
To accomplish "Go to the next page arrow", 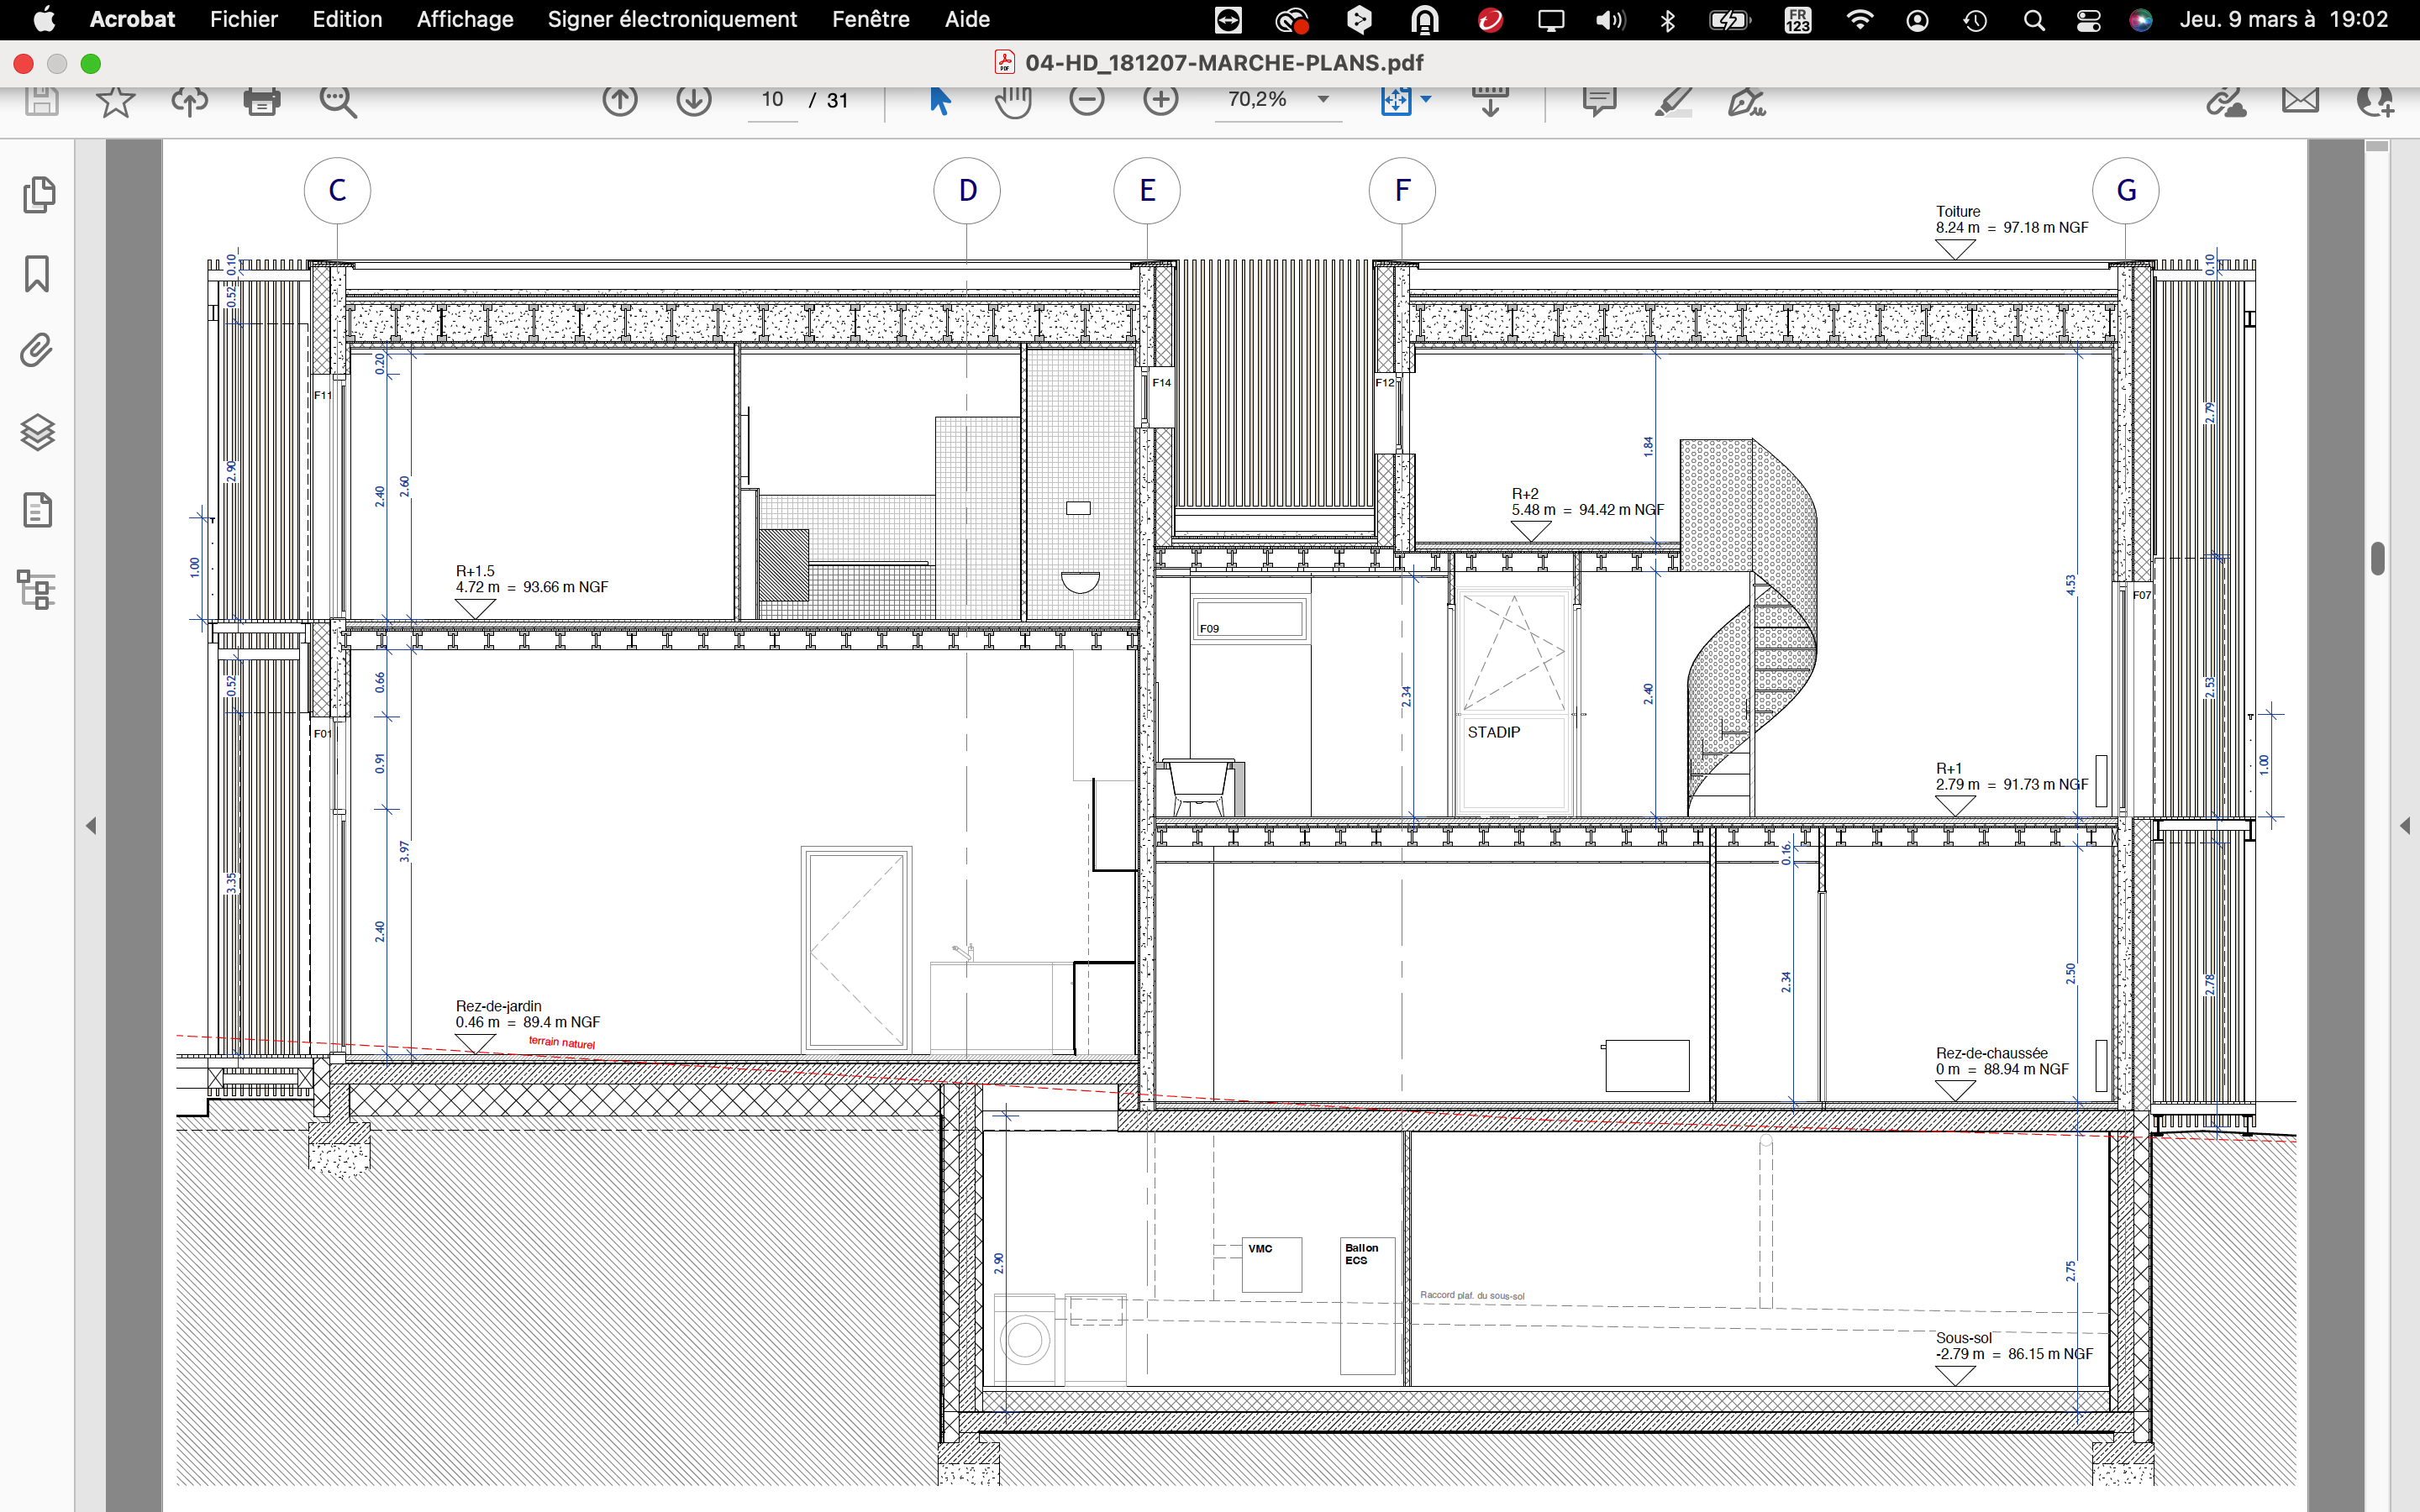I will coord(694,100).
